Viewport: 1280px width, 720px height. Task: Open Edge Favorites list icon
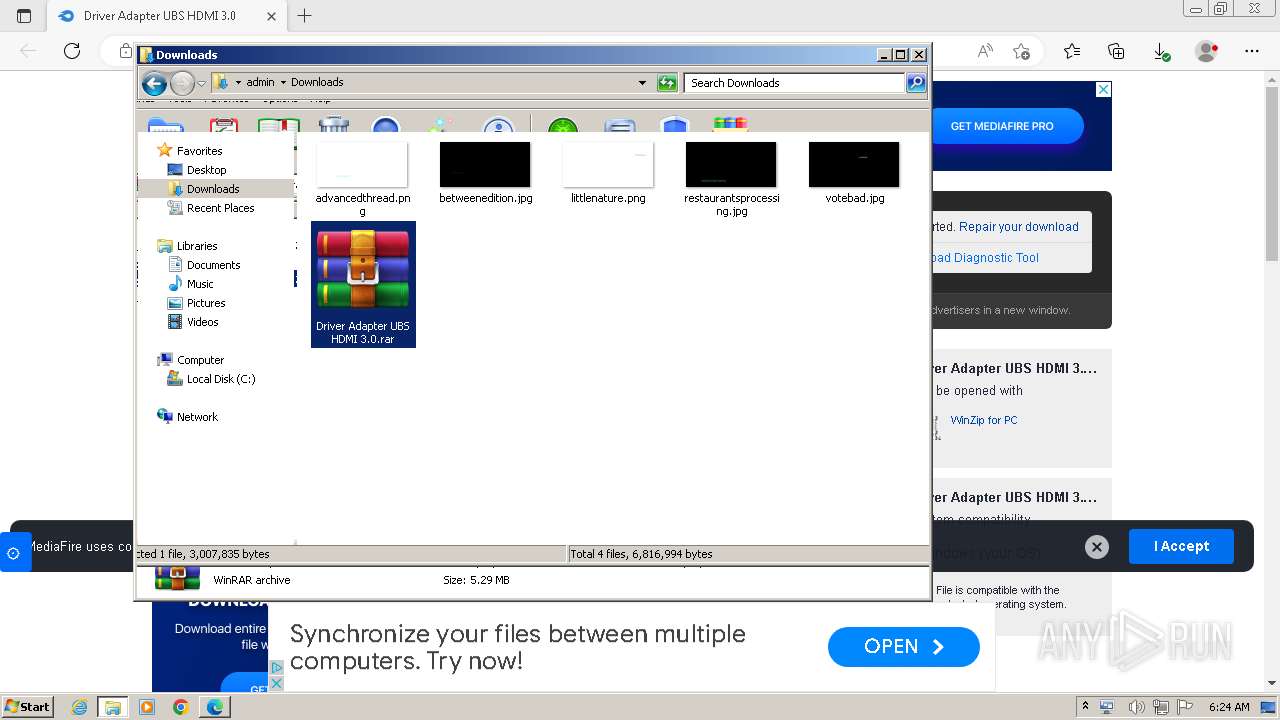(1072, 51)
